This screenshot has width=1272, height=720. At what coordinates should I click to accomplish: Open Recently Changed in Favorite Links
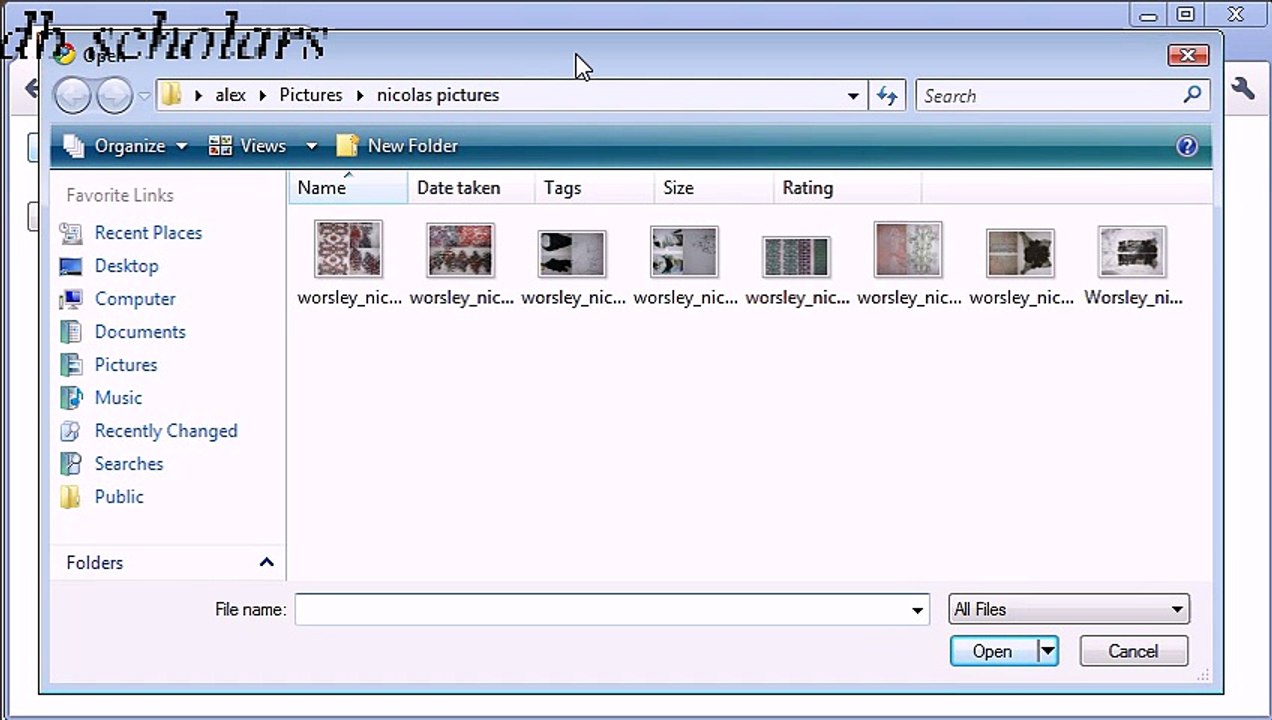tap(166, 431)
